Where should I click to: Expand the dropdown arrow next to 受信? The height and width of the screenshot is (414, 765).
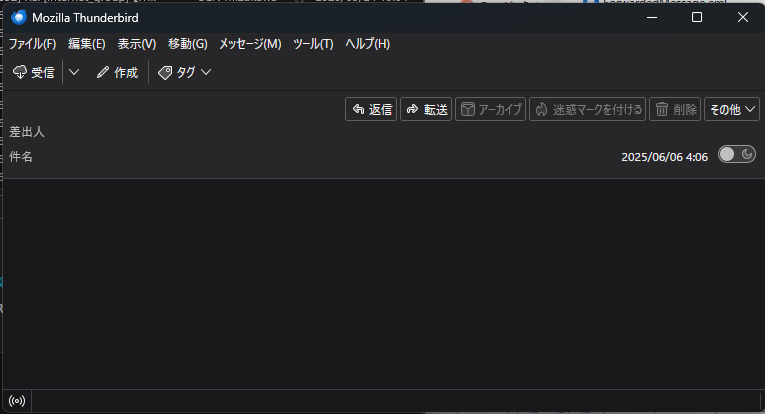tap(74, 72)
